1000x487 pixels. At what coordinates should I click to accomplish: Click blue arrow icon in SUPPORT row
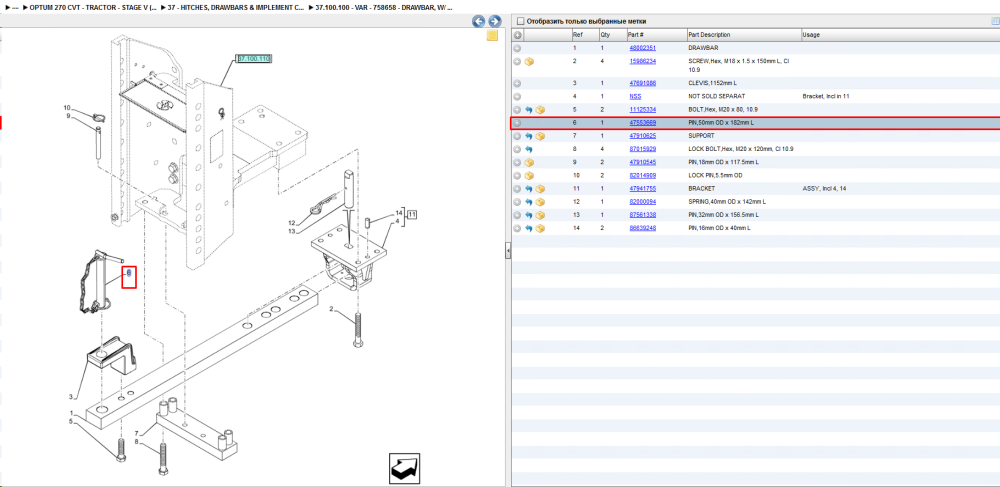click(529, 136)
